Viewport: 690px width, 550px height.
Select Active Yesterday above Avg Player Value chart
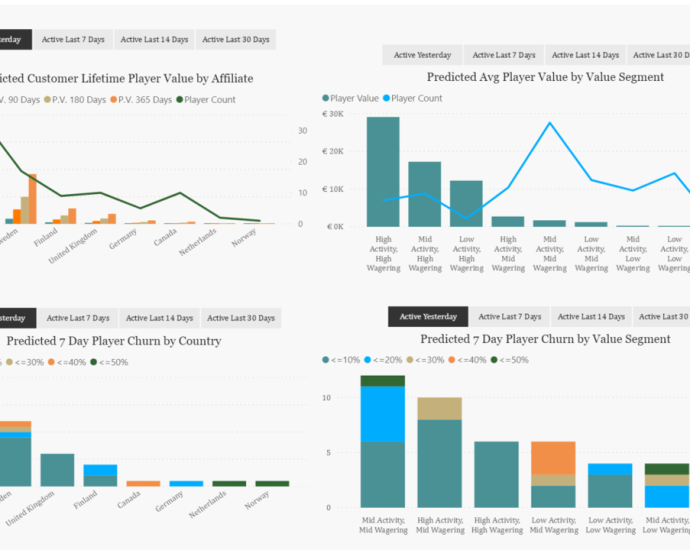[422, 55]
